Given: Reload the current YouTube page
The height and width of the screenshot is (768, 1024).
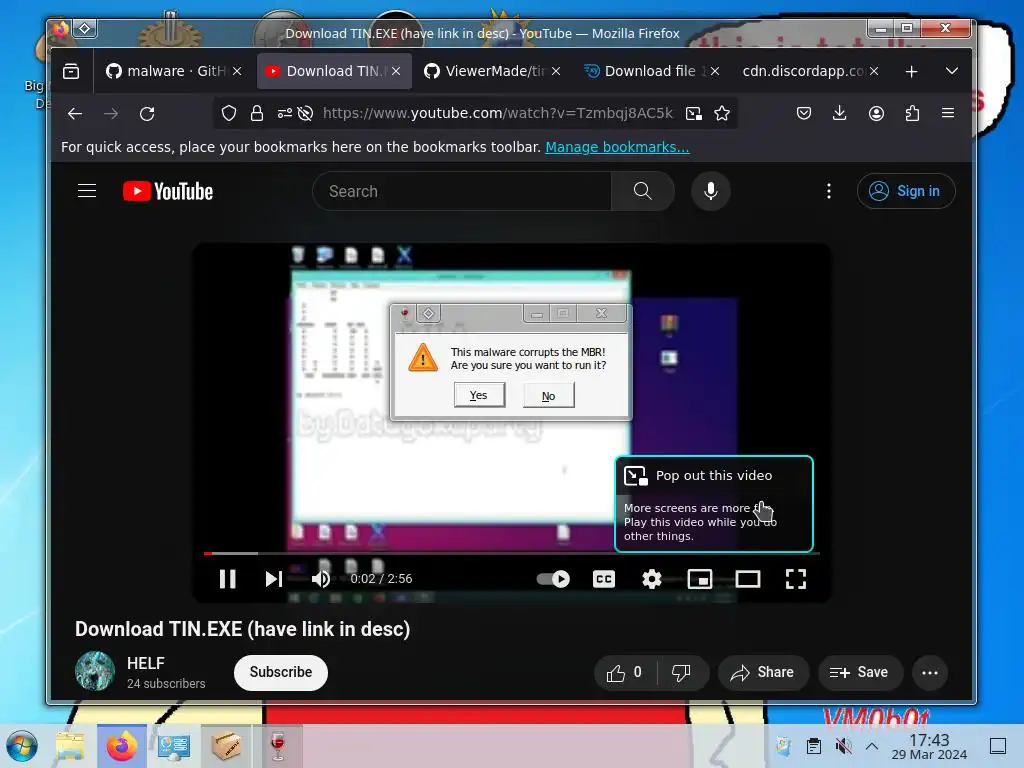Looking at the screenshot, I should (147, 114).
